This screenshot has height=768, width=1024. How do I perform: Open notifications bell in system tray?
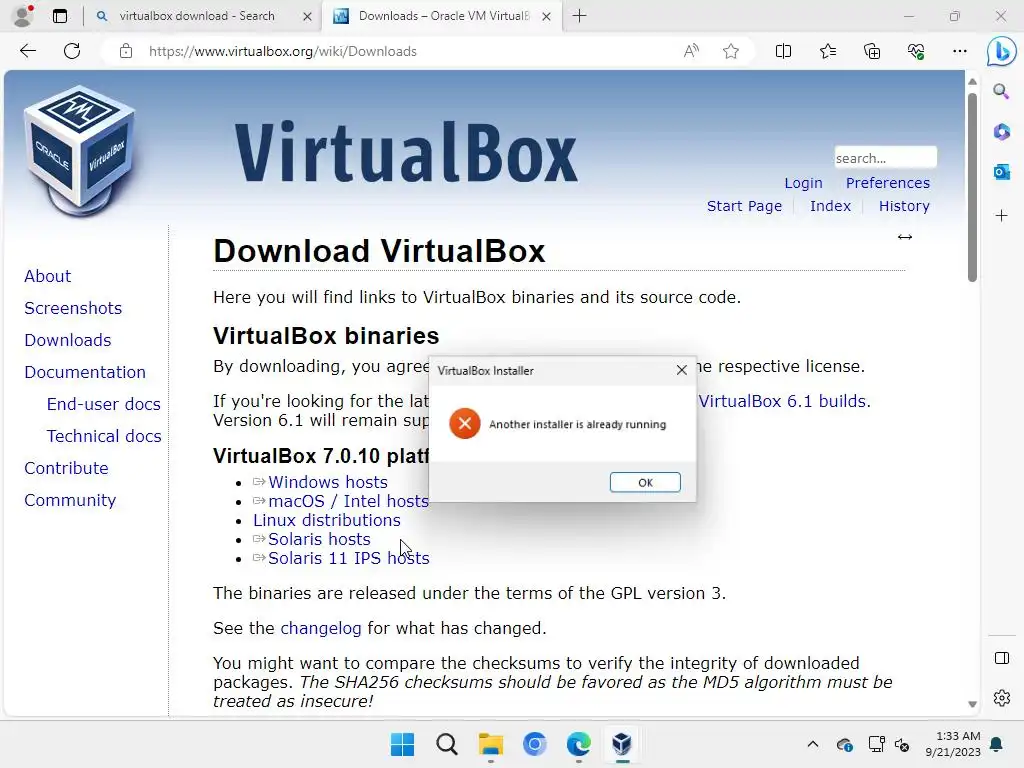click(x=997, y=744)
